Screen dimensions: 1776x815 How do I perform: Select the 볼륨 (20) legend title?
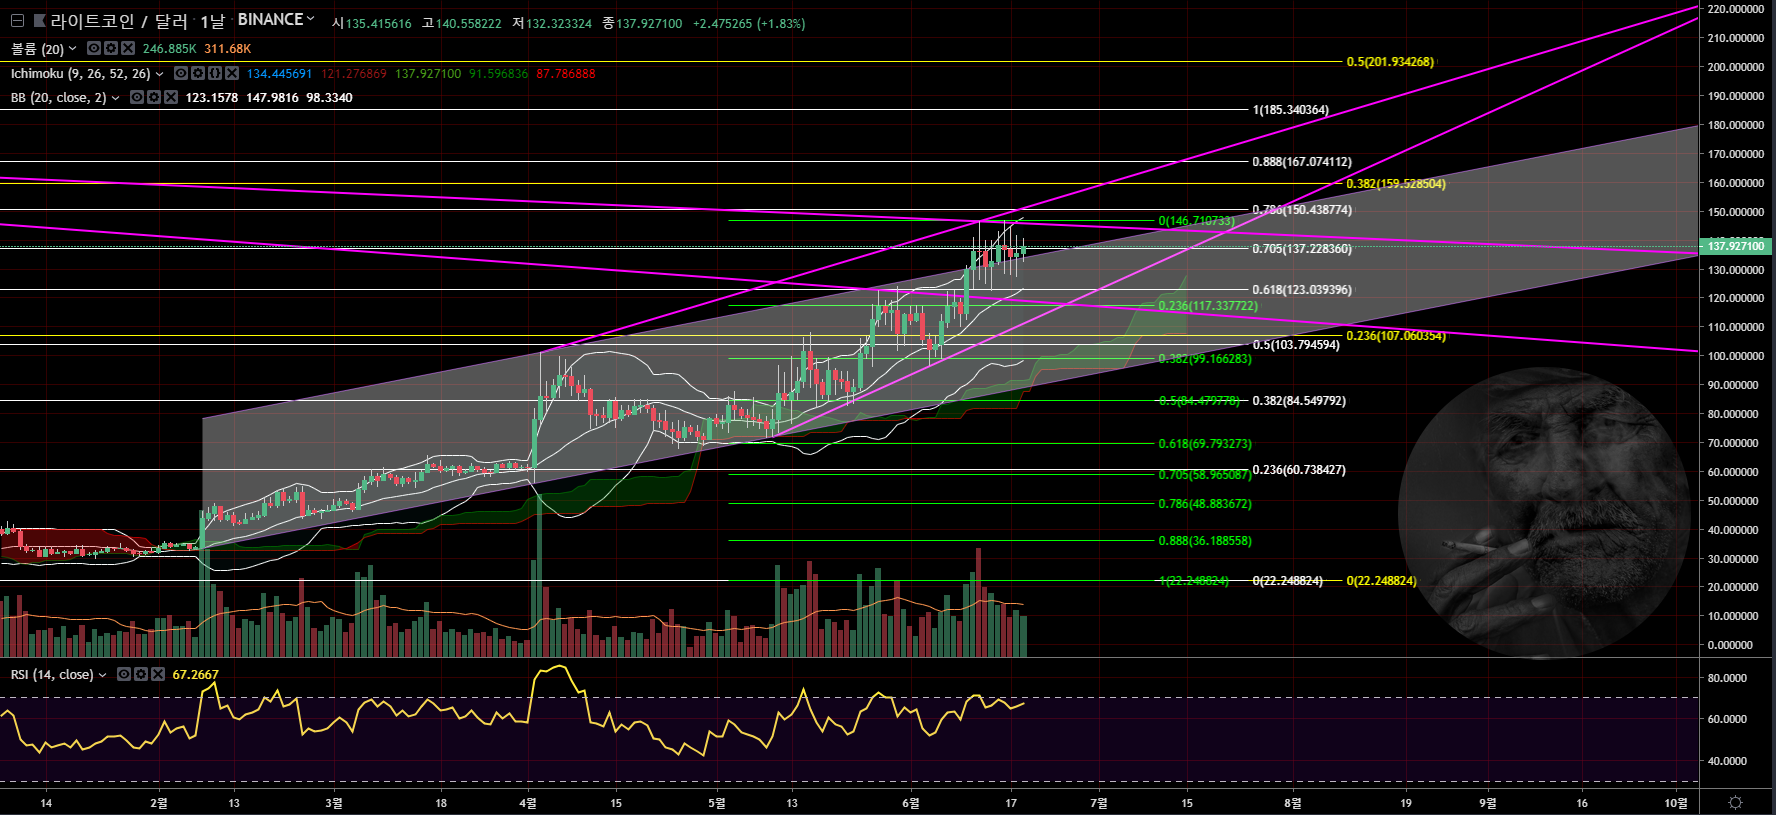pyautogui.click(x=37, y=49)
